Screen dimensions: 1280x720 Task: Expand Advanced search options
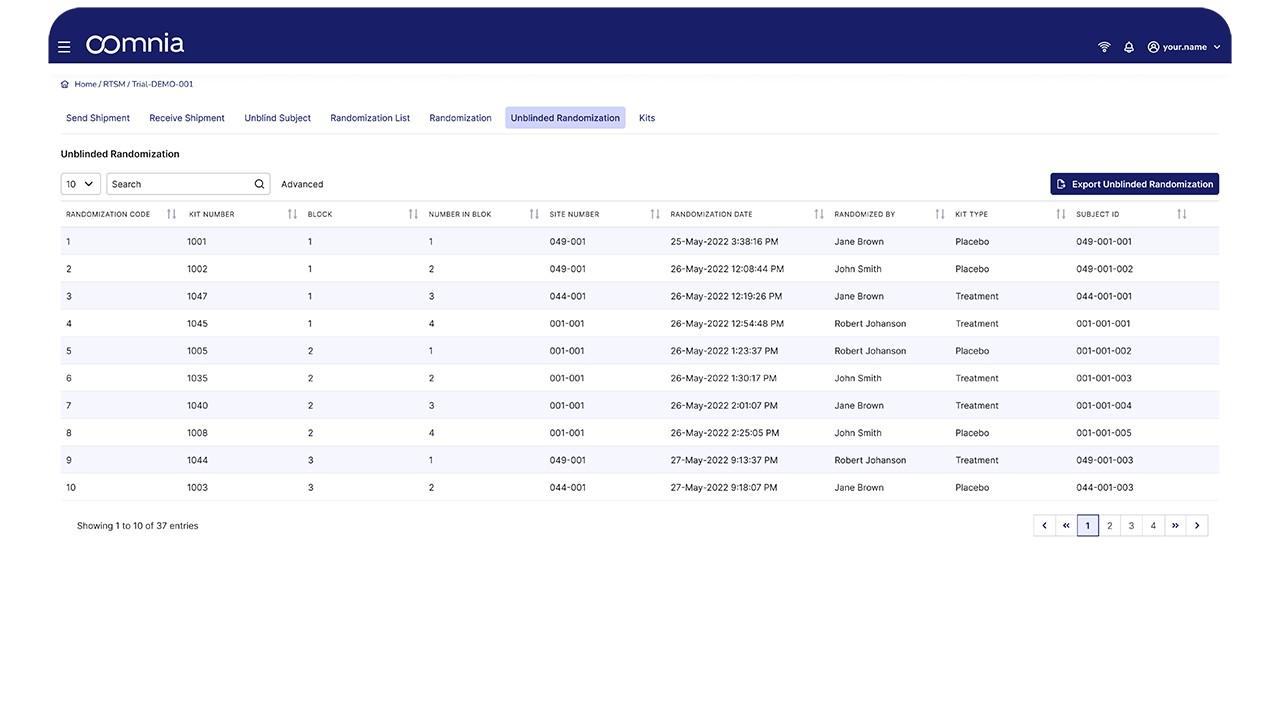(x=302, y=184)
